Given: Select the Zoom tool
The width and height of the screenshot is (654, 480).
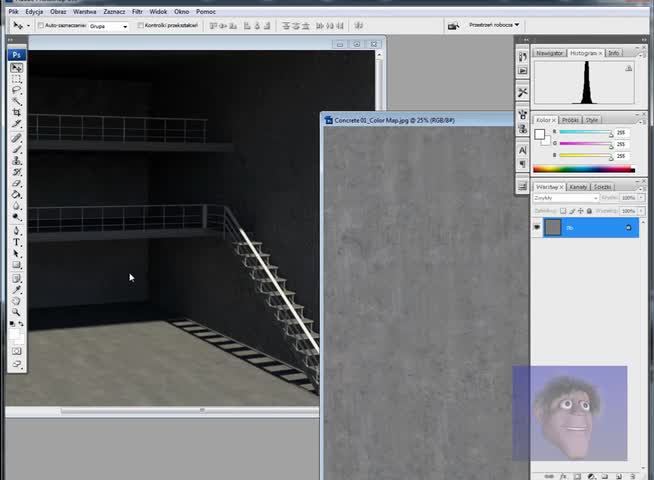Looking at the screenshot, I should pyautogui.click(x=17, y=312).
